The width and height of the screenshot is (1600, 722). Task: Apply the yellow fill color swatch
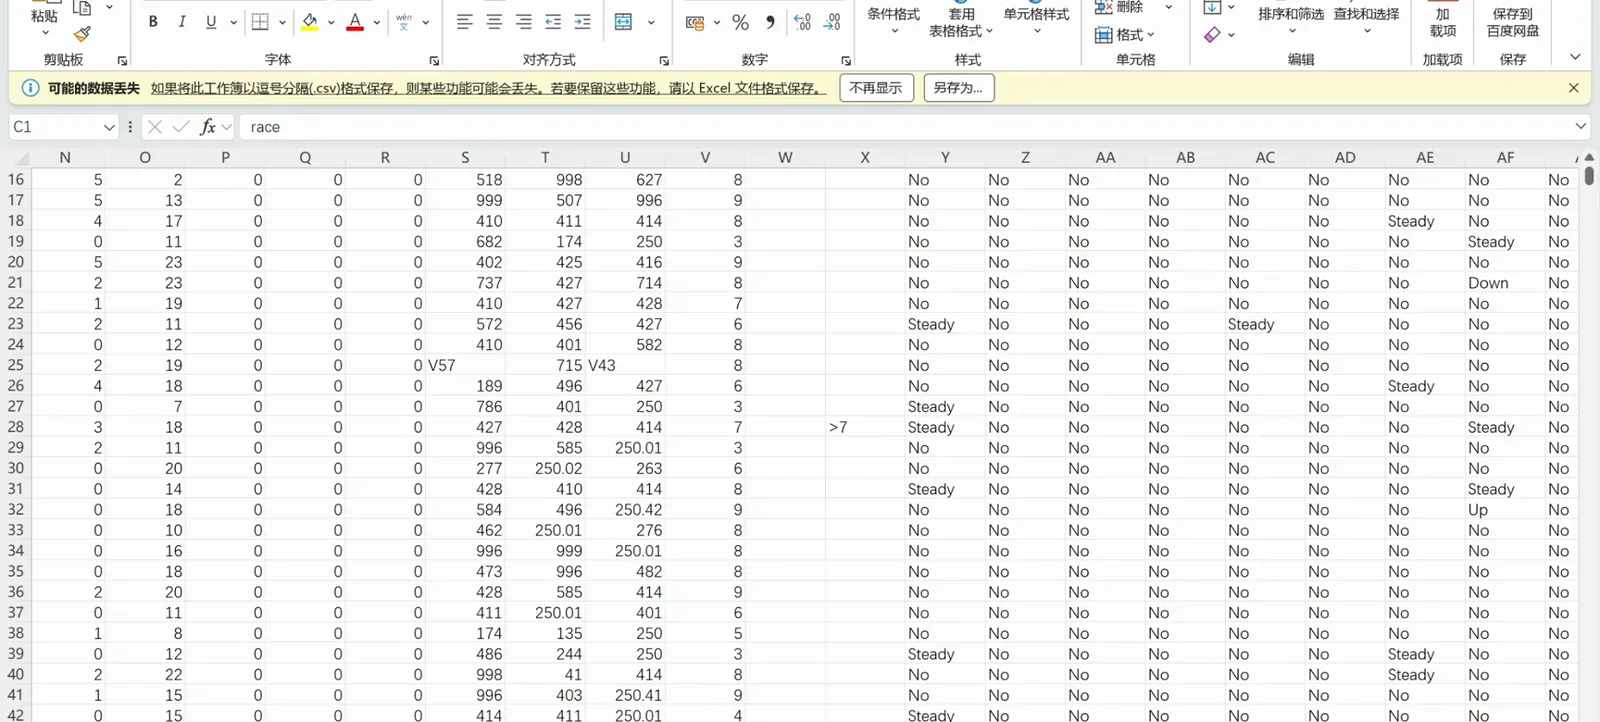pos(310,22)
